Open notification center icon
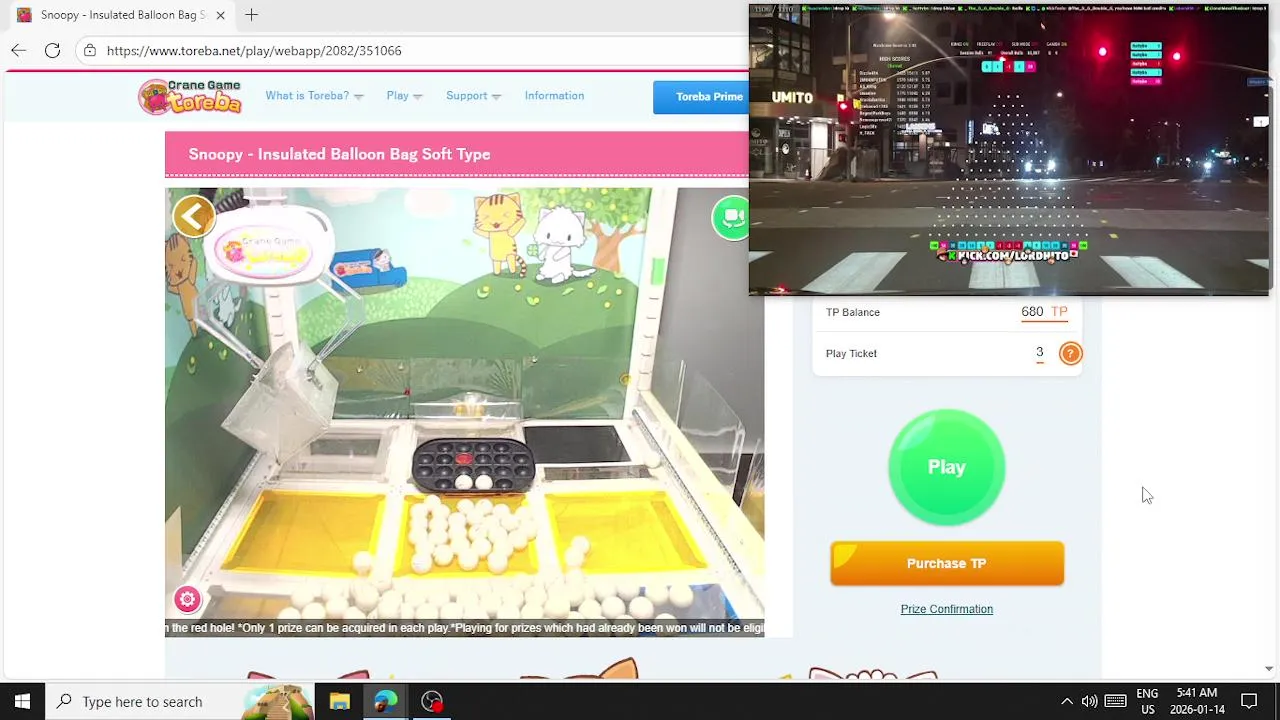Viewport: 1280px width, 720px height. [x=1249, y=701]
